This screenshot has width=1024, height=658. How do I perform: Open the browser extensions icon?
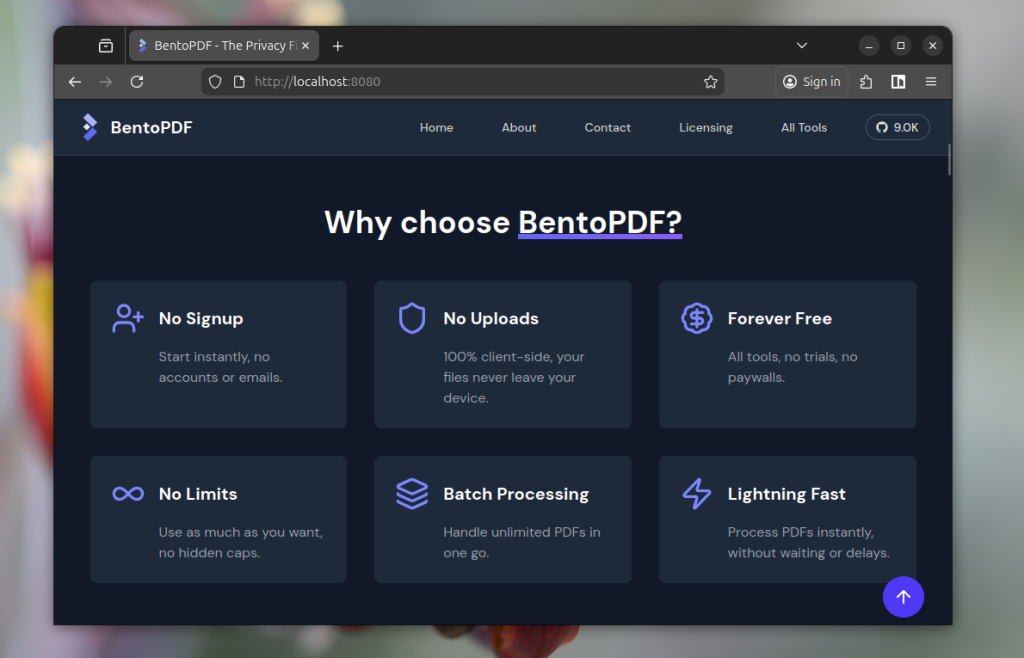pyautogui.click(x=866, y=82)
